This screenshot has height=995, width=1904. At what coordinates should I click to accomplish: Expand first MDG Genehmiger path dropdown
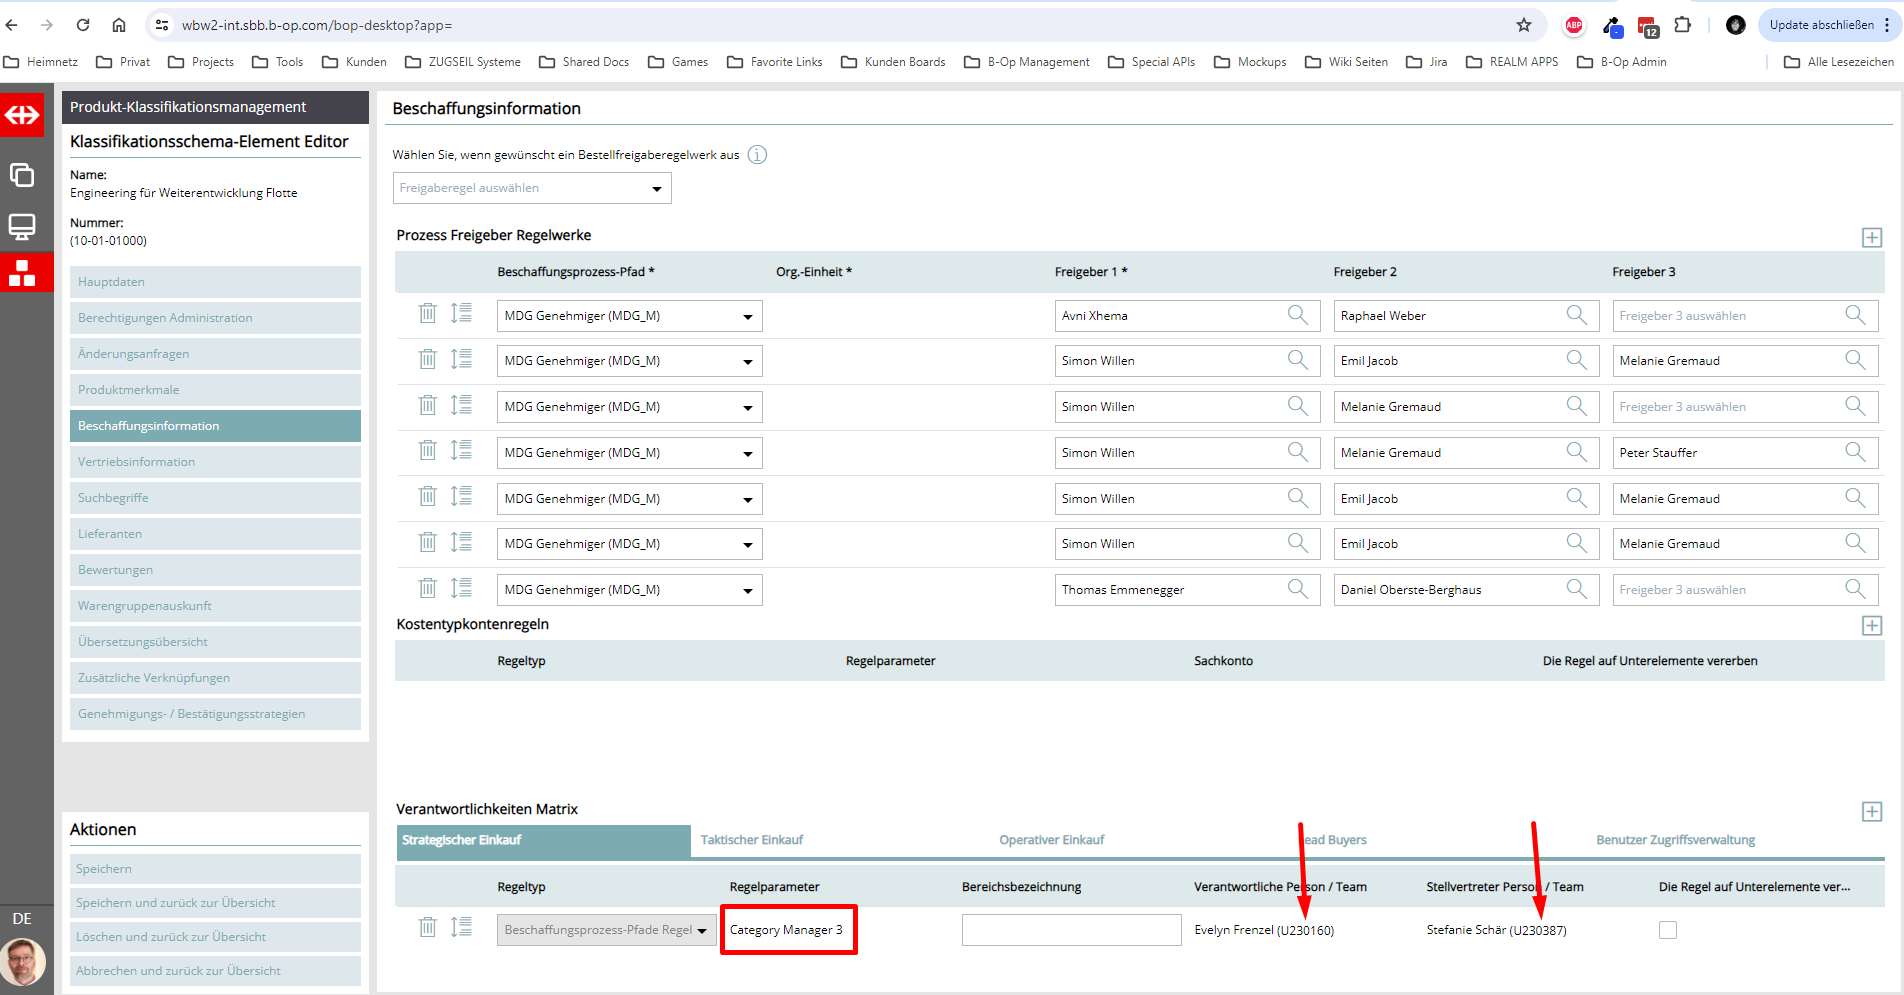click(x=747, y=316)
